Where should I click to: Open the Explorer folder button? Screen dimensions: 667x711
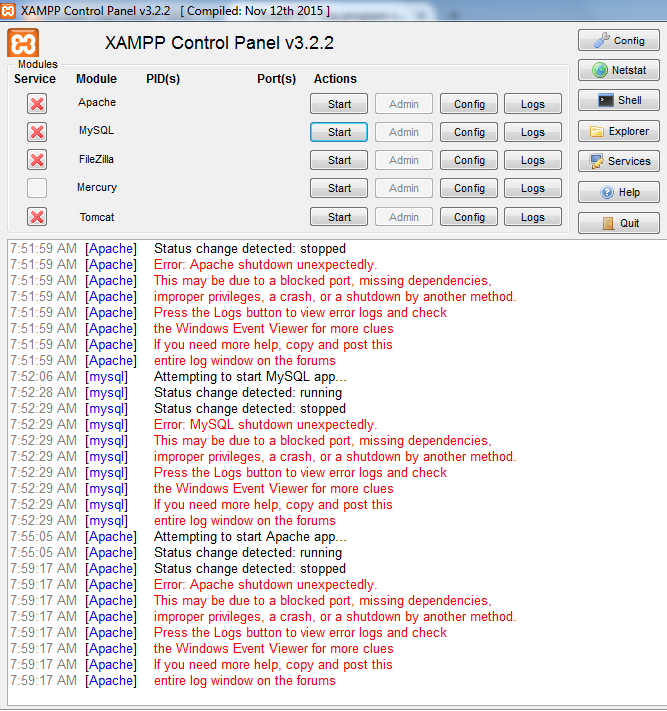point(618,131)
